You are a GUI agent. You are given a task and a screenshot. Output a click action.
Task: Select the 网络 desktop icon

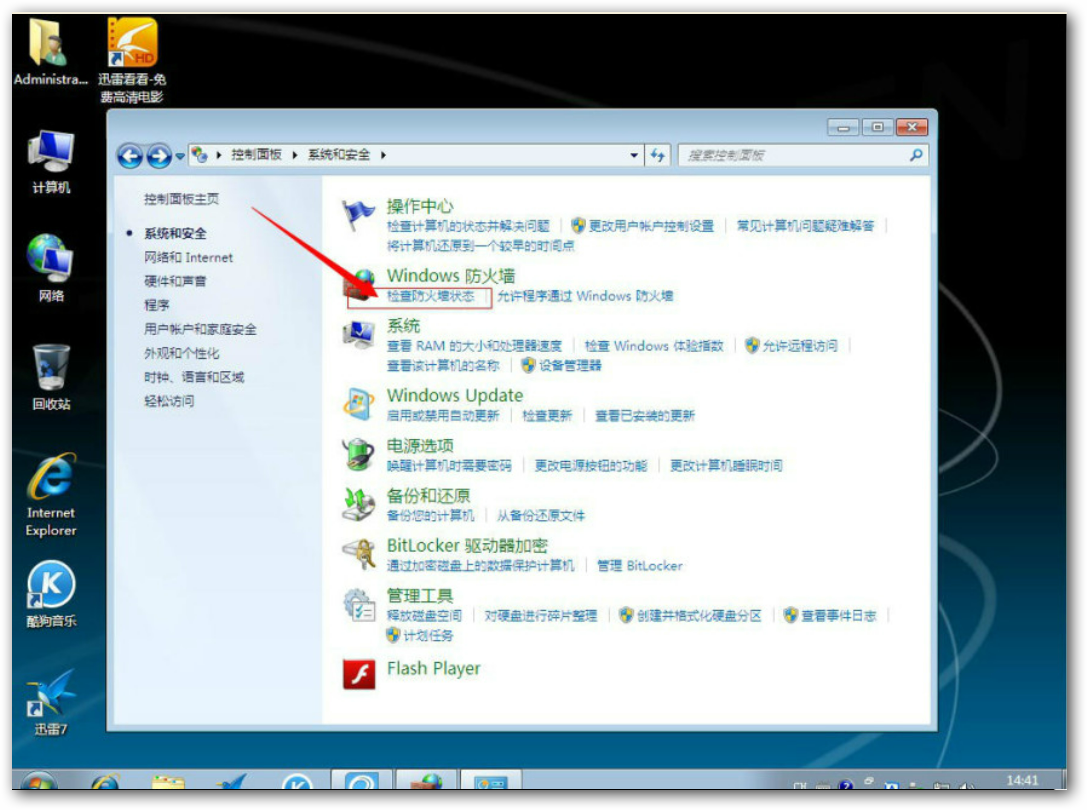(51, 269)
